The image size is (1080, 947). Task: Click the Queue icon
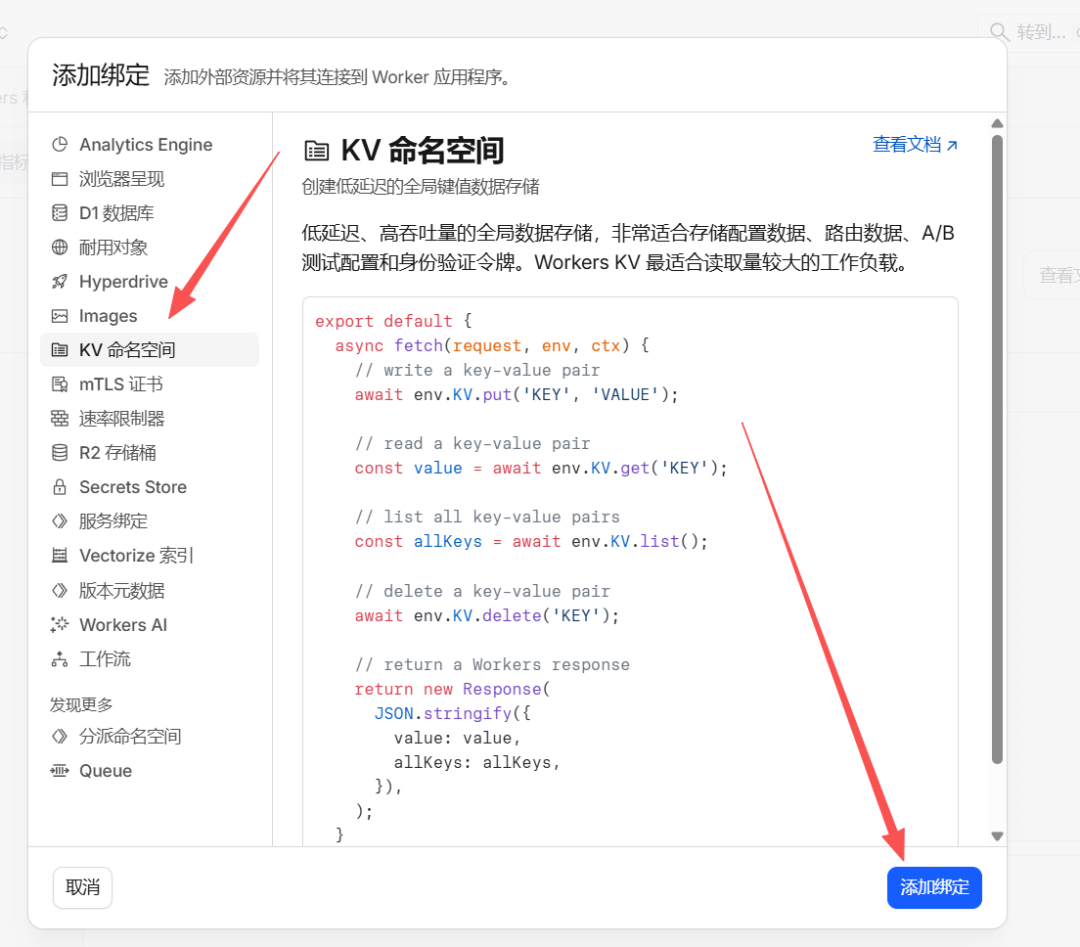pos(60,771)
